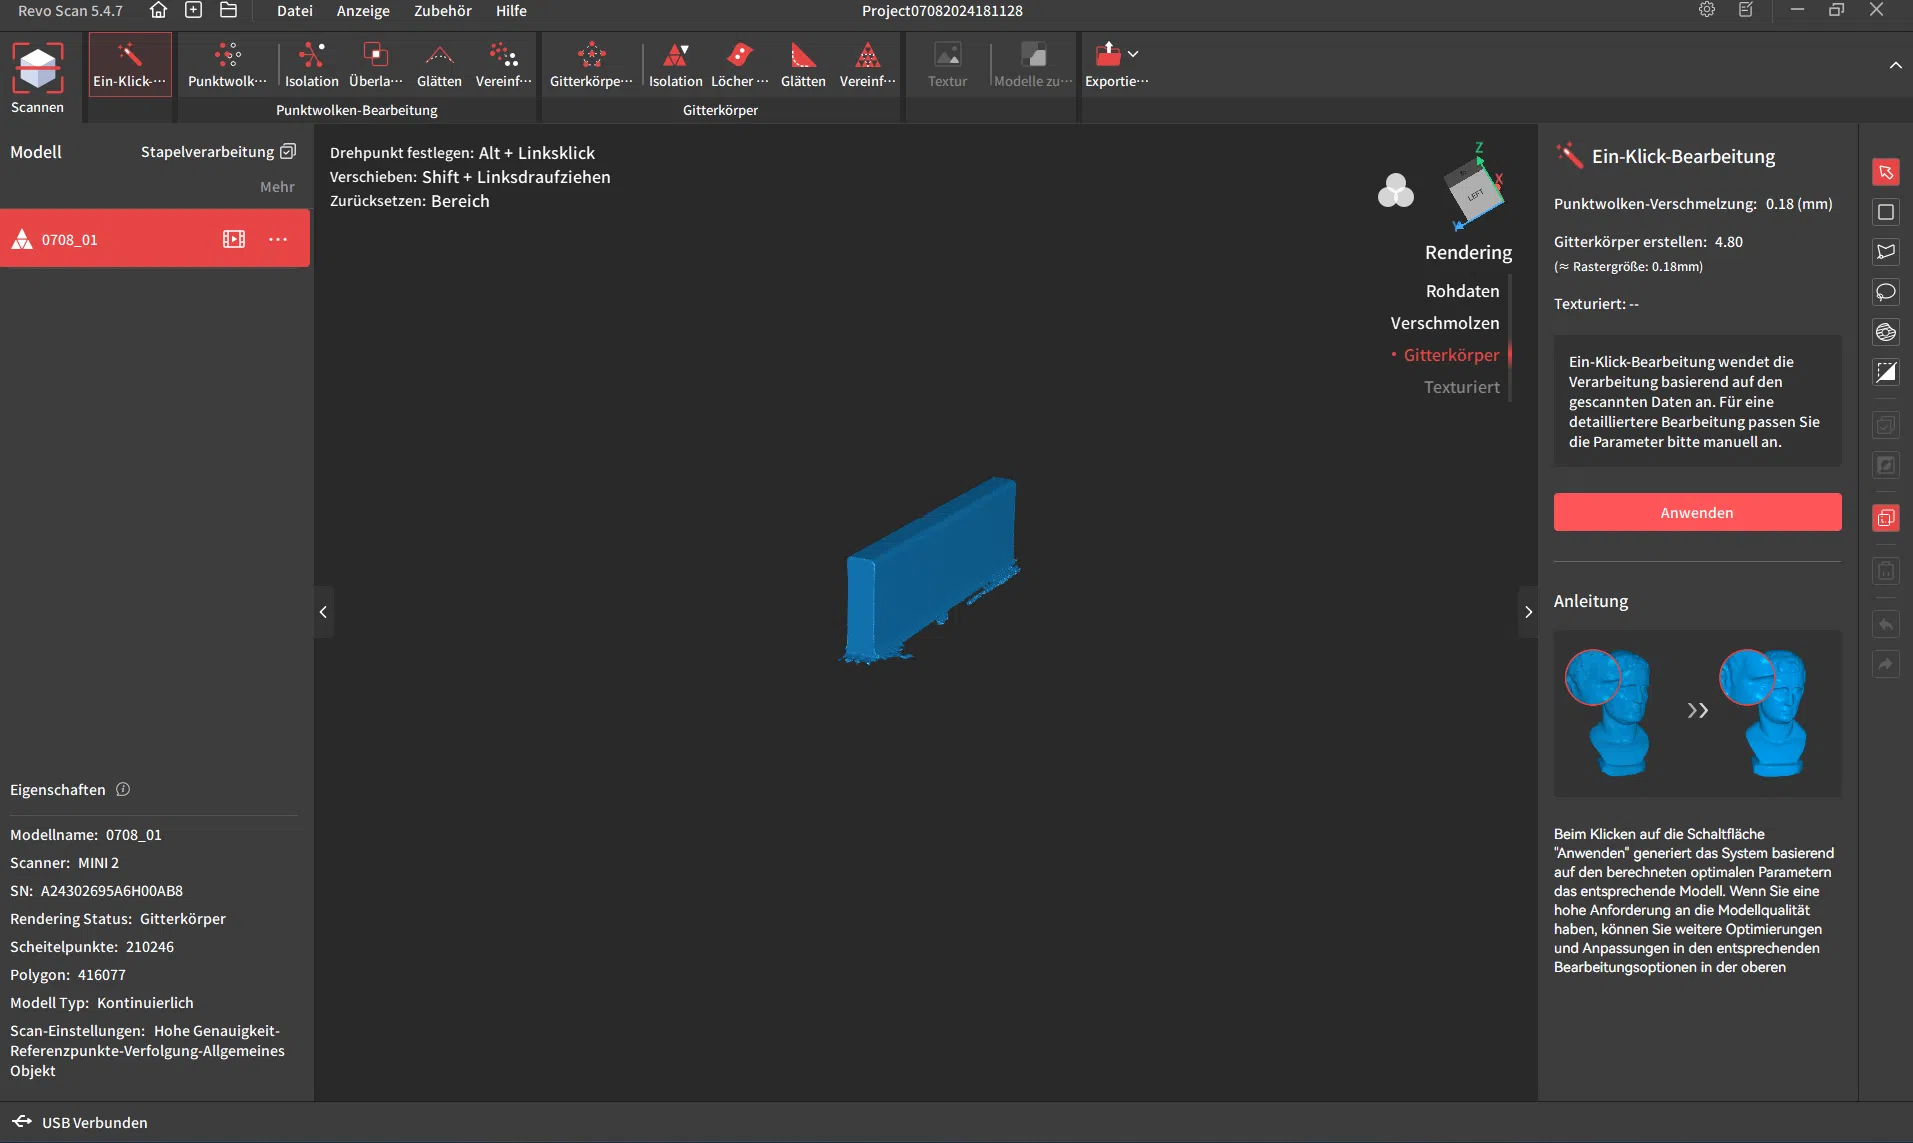Open the Zubehör menu
Screen dimensions: 1913x1143
tap(442, 11)
